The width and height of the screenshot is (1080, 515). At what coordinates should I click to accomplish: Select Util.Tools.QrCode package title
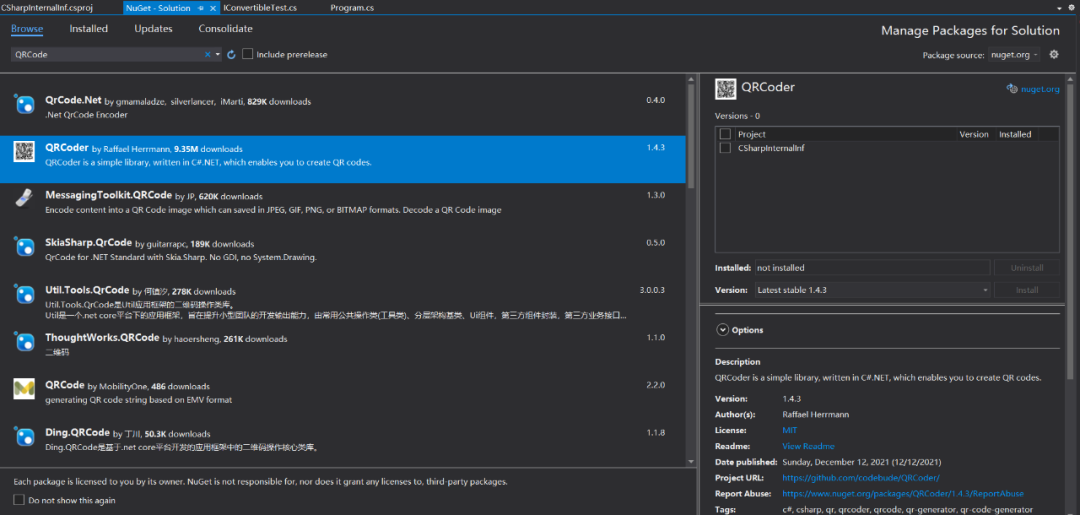pyautogui.click(x=87, y=291)
